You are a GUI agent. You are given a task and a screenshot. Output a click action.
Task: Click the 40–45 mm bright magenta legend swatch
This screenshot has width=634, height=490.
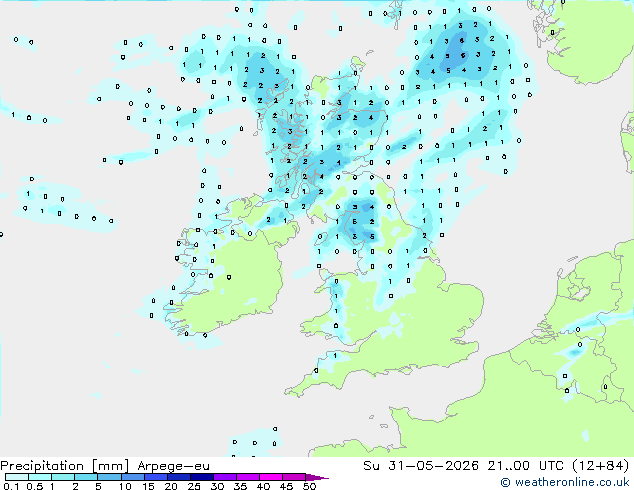[x=271, y=477]
